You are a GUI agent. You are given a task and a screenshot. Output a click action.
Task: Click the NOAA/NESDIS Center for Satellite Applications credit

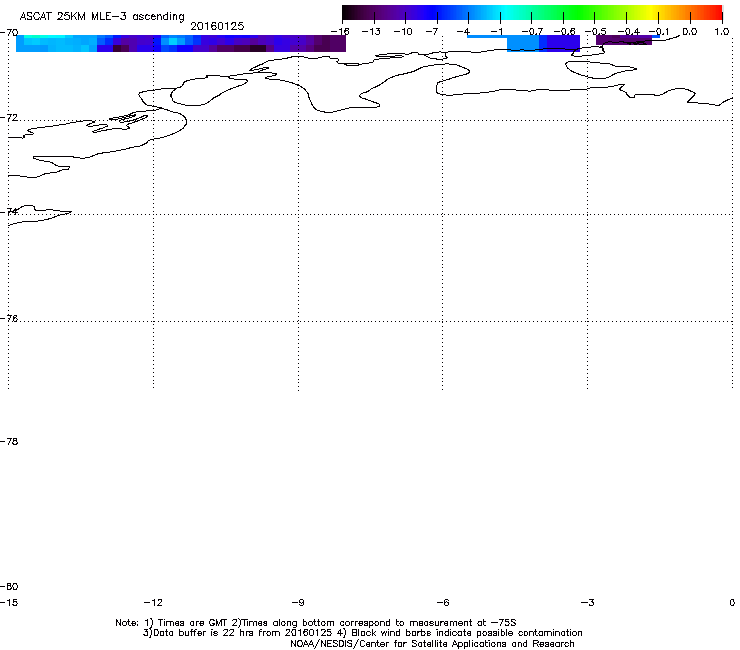(432, 644)
